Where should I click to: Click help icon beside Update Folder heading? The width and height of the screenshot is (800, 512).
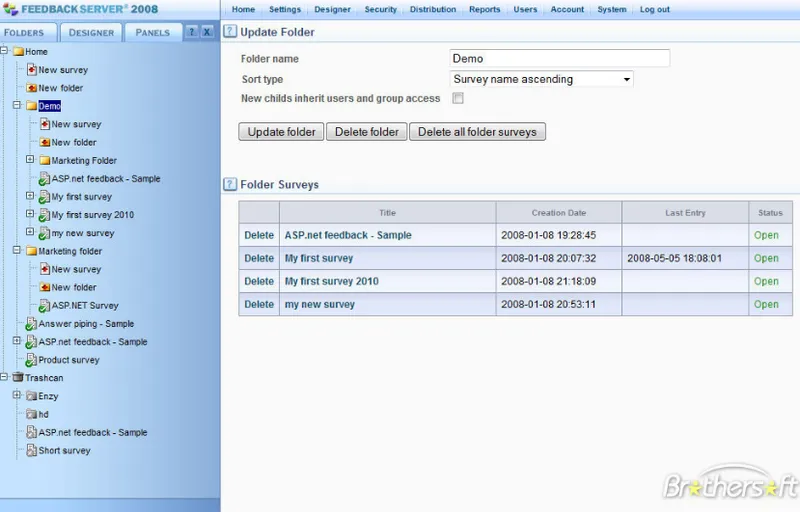[x=230, y=32]
